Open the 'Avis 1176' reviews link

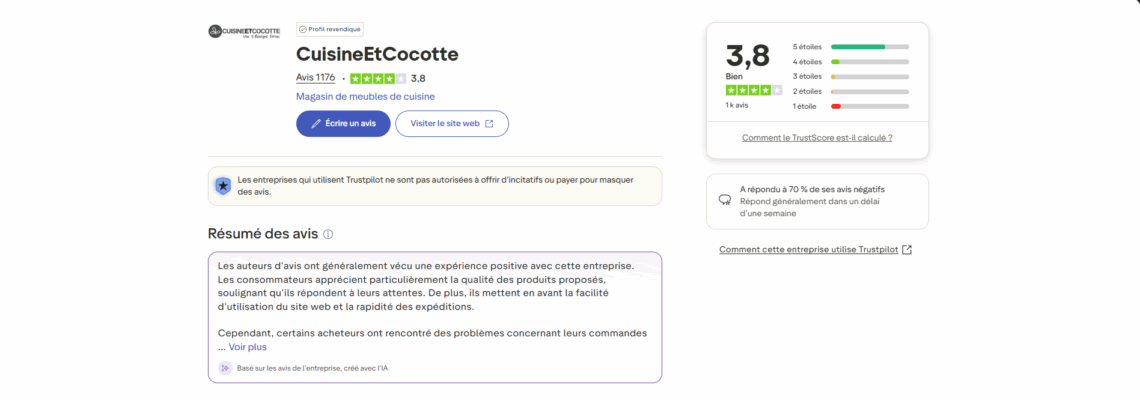click(x=316, y=78)
